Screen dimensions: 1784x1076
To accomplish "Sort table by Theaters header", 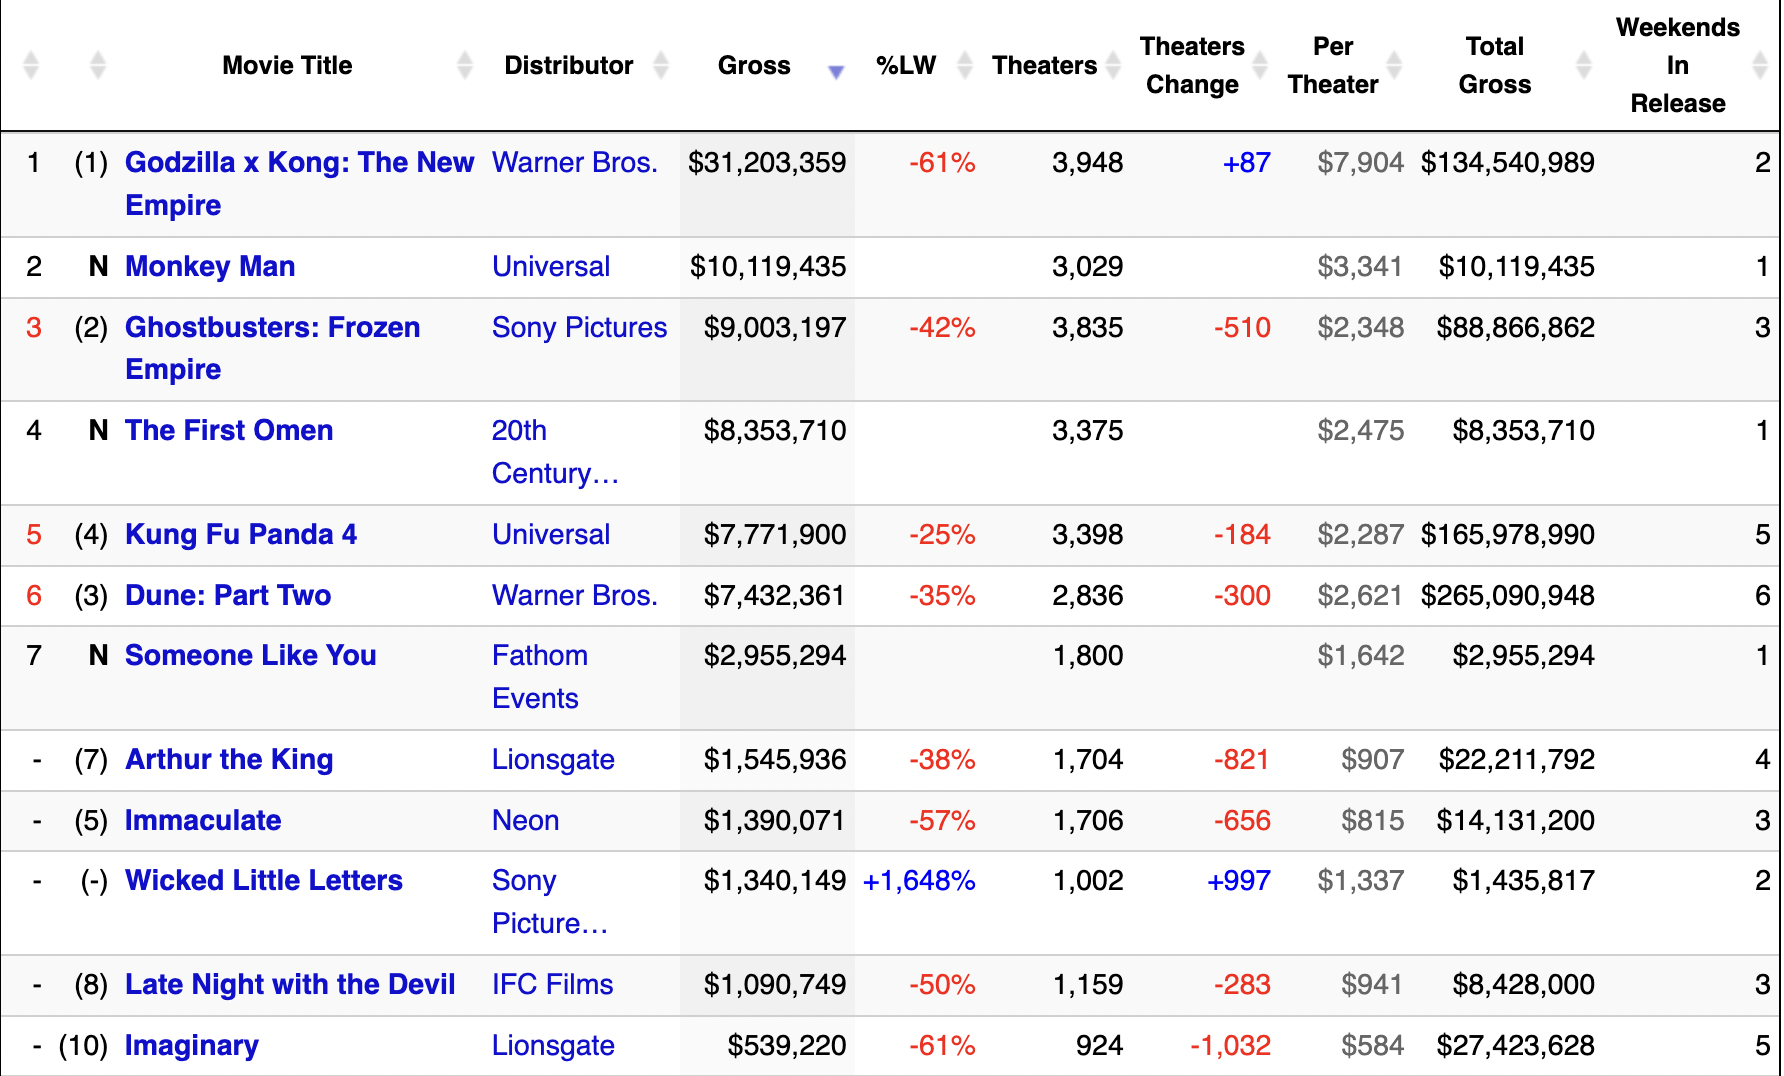I will tap(1044, 65).
